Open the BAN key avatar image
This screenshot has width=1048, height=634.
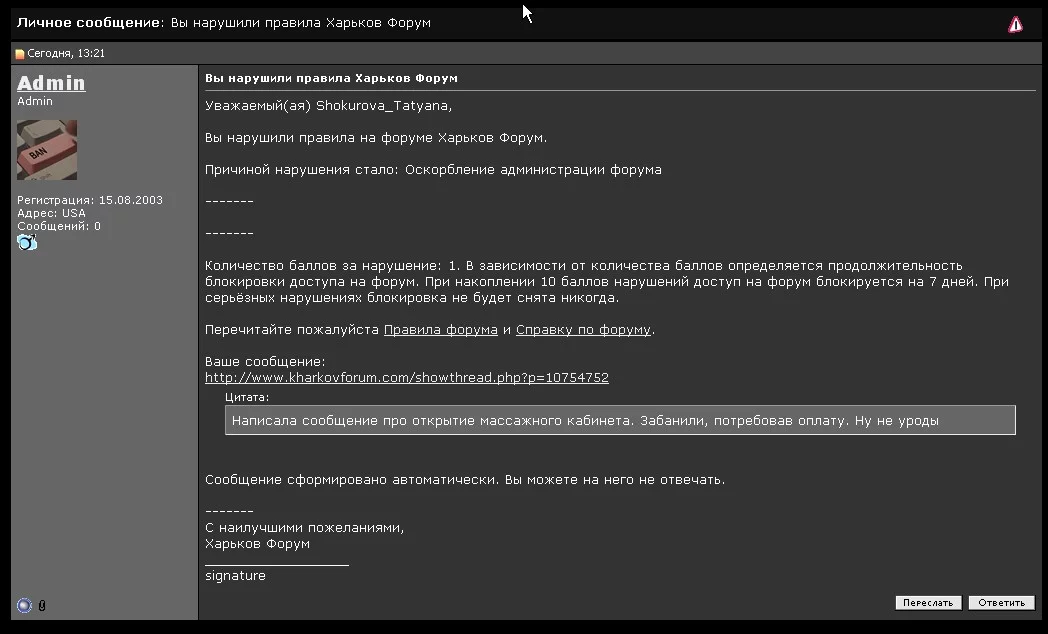point(46,150)
